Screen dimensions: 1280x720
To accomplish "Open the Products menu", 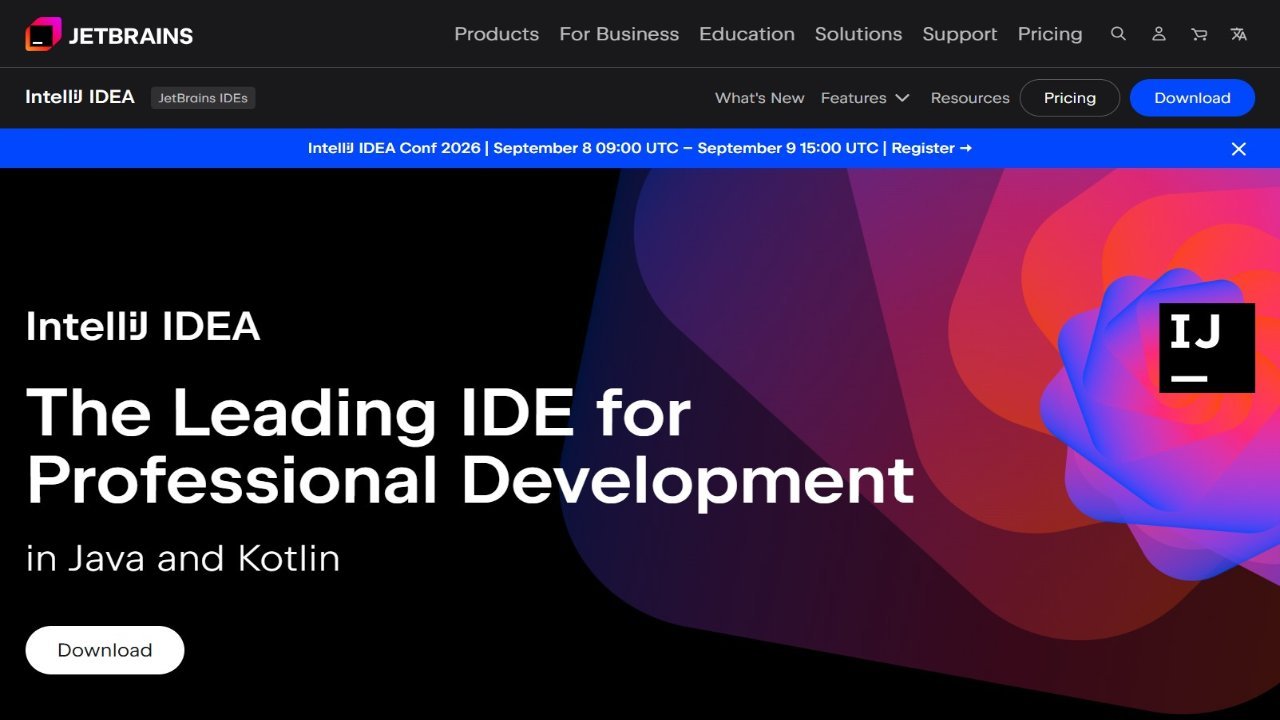I will 496,34.
